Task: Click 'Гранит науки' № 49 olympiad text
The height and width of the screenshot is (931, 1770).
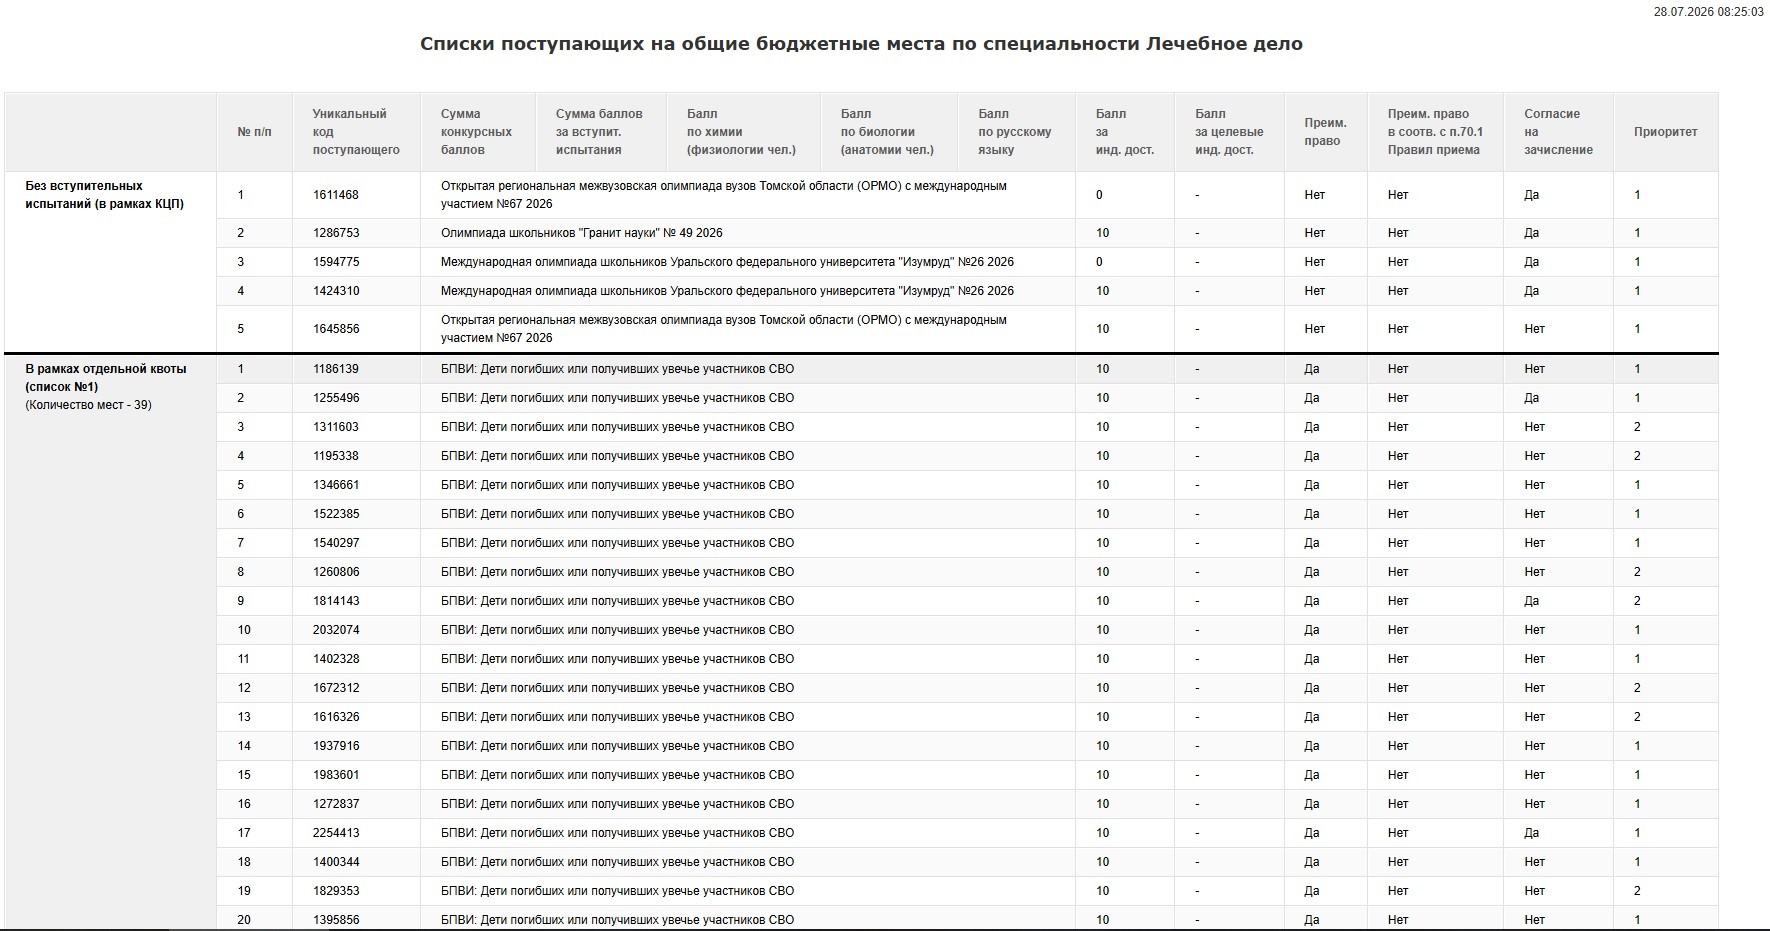Action: (582, 233)
